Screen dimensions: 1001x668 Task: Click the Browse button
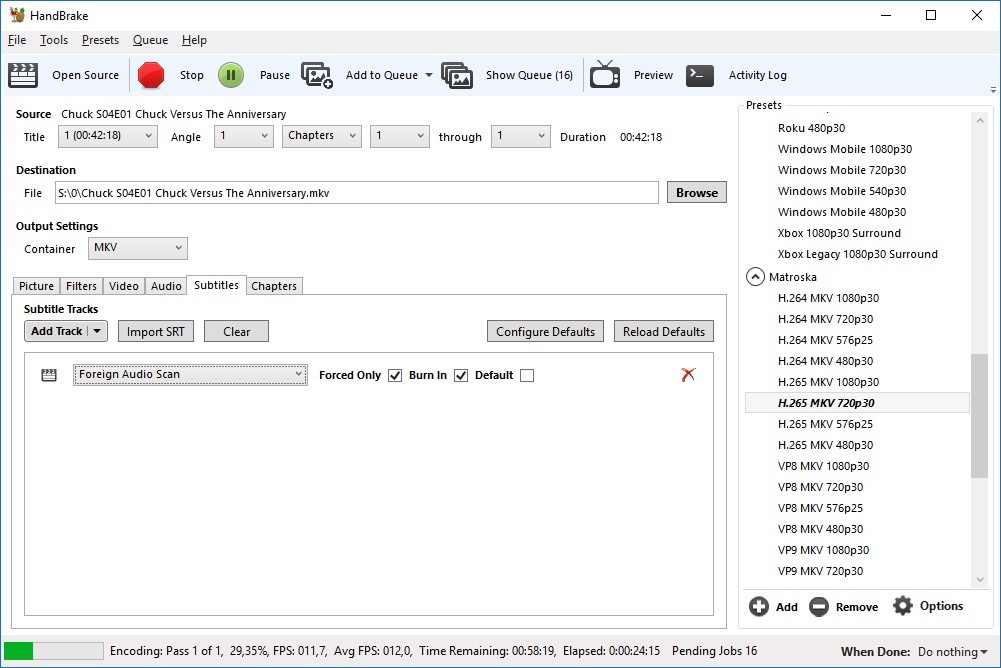pyautogui.click(x=696, y=193)
